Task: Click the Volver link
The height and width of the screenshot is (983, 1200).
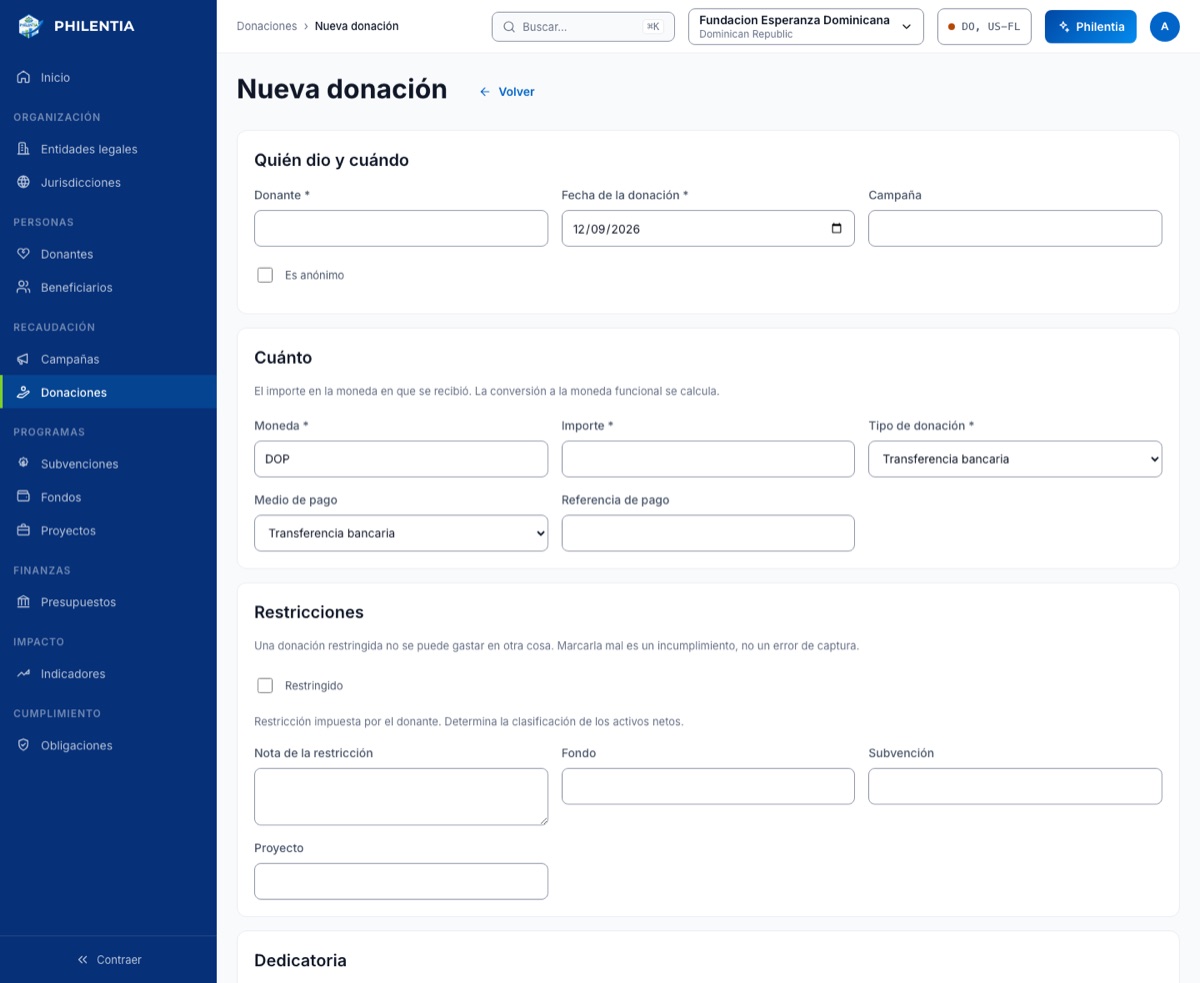Action: (507, 92)
